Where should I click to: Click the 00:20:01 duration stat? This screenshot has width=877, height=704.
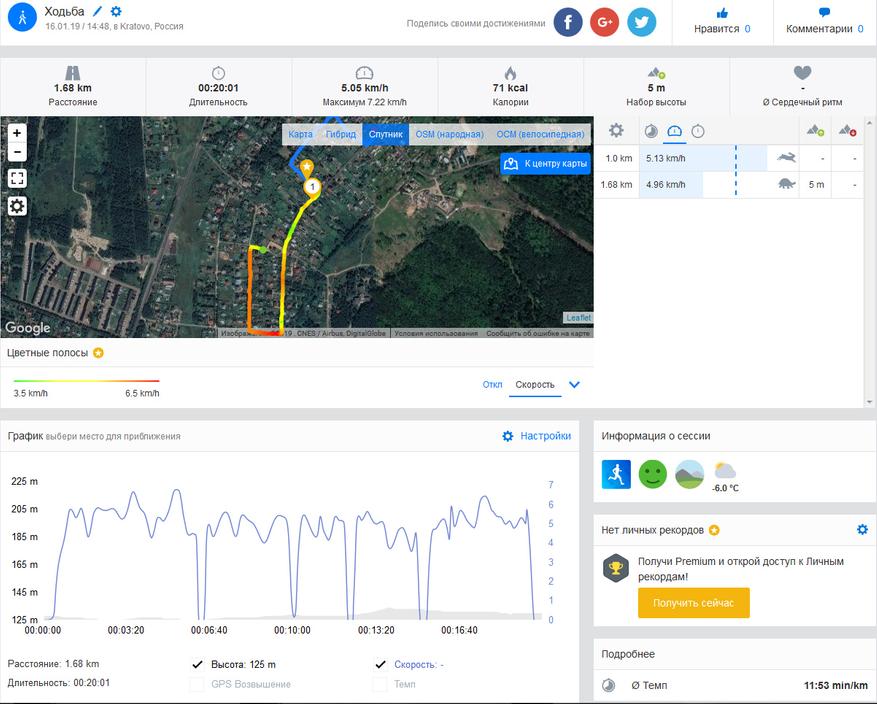pos(218,88)
